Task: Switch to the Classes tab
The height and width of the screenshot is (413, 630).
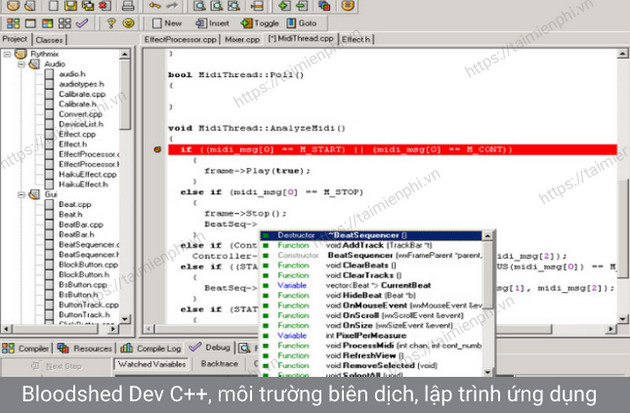Action: pyautogui.click(x=49, y=40)
